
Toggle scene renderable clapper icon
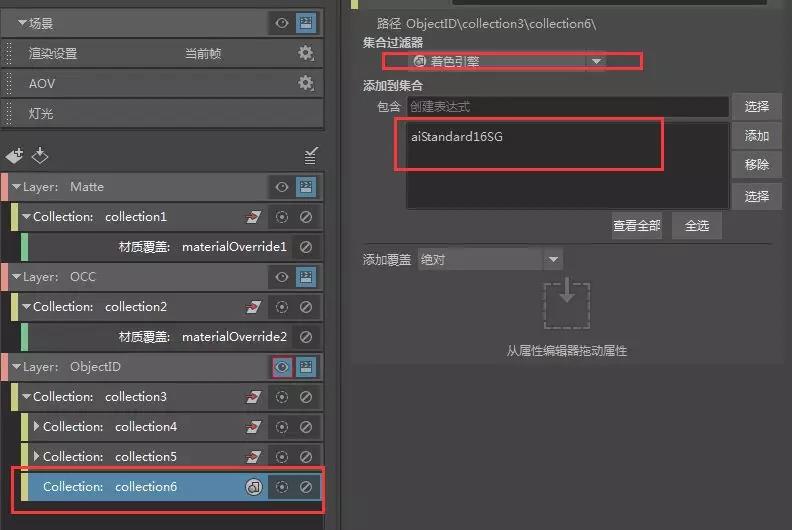(306, 23)
